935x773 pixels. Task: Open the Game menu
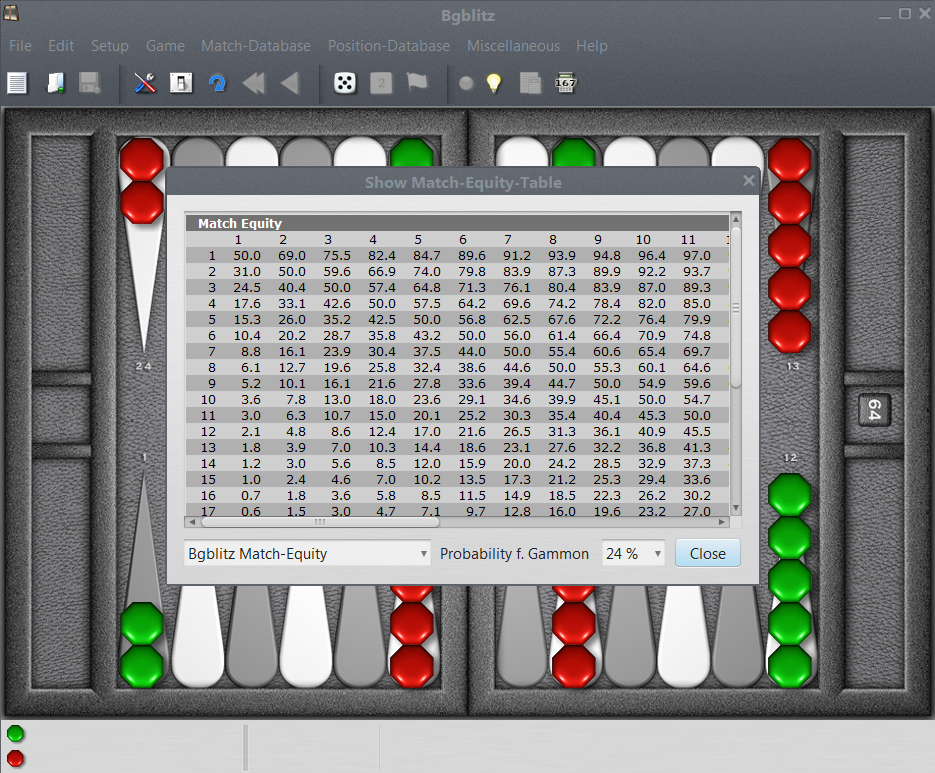pos(165,46)
